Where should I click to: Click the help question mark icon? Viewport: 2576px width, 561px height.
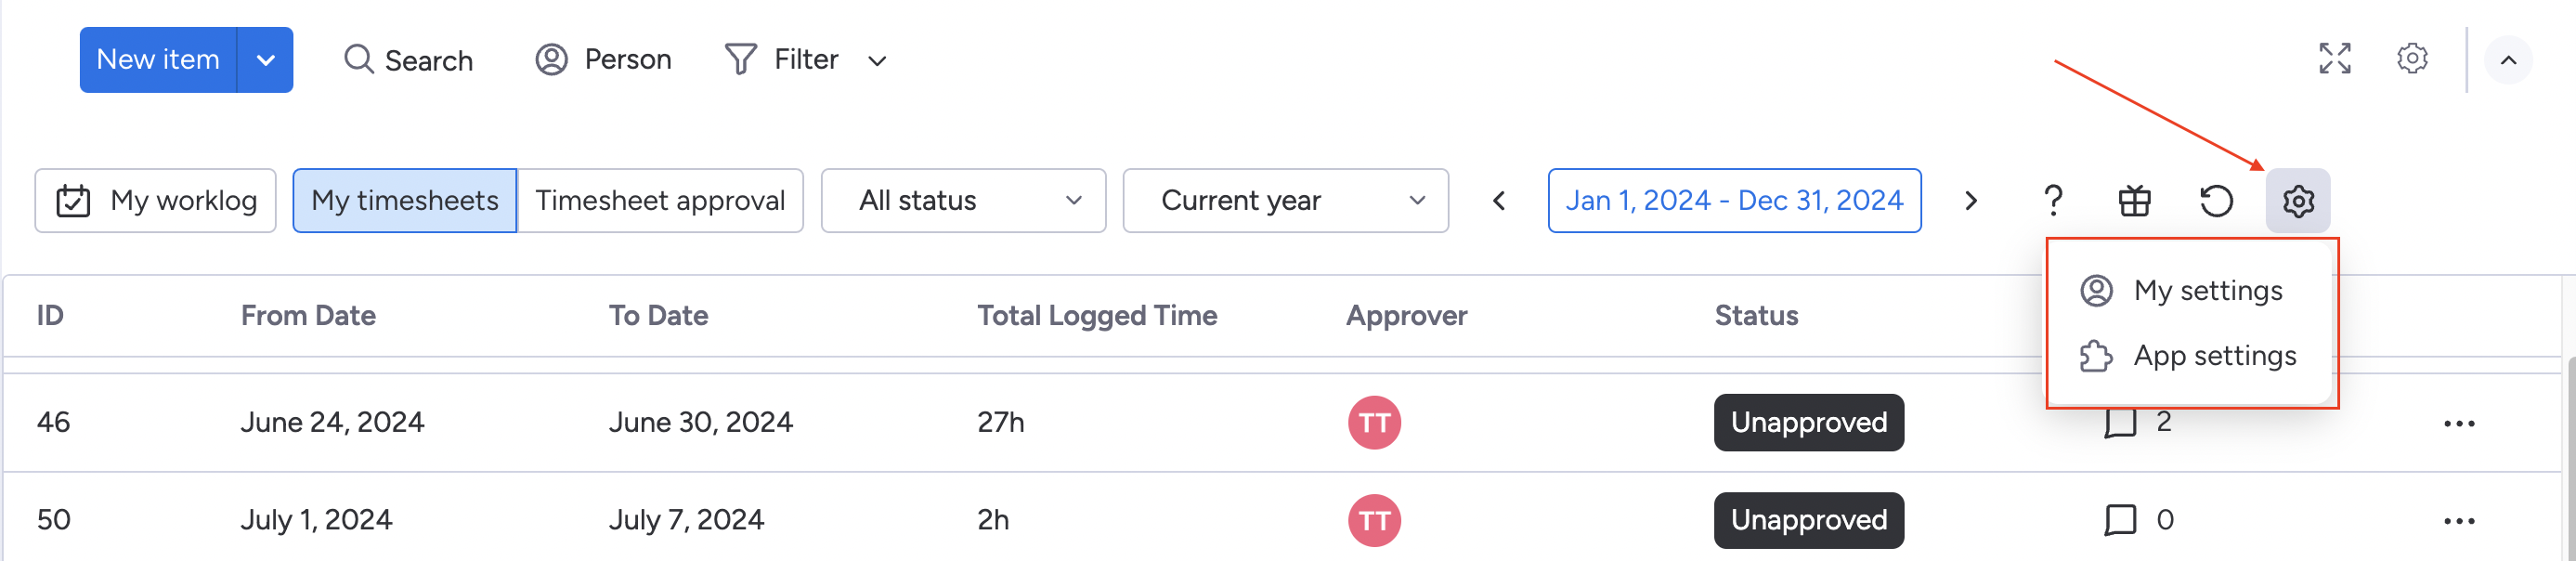(2053, 201)
